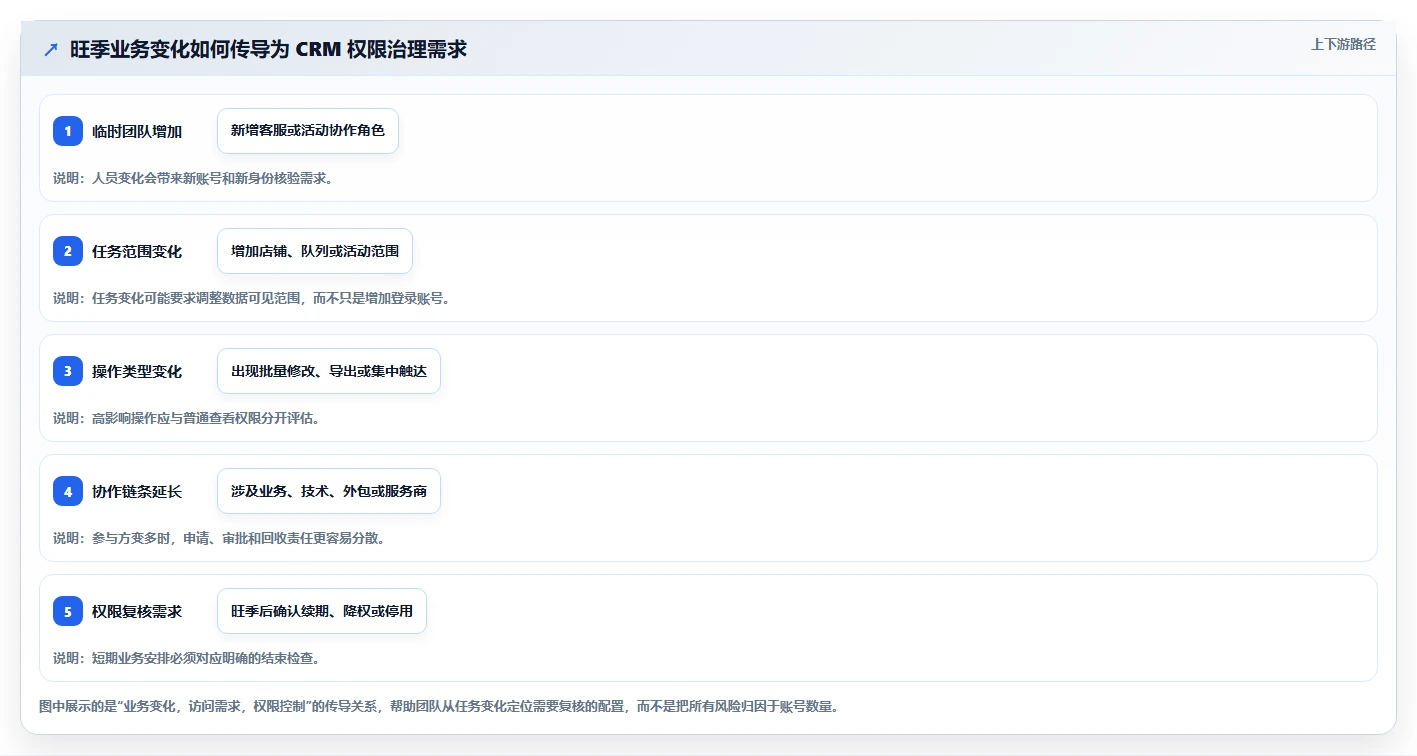1417x756 pixels.
Task: Click the step 3 number badge
Action: click(x=68, y=371)
